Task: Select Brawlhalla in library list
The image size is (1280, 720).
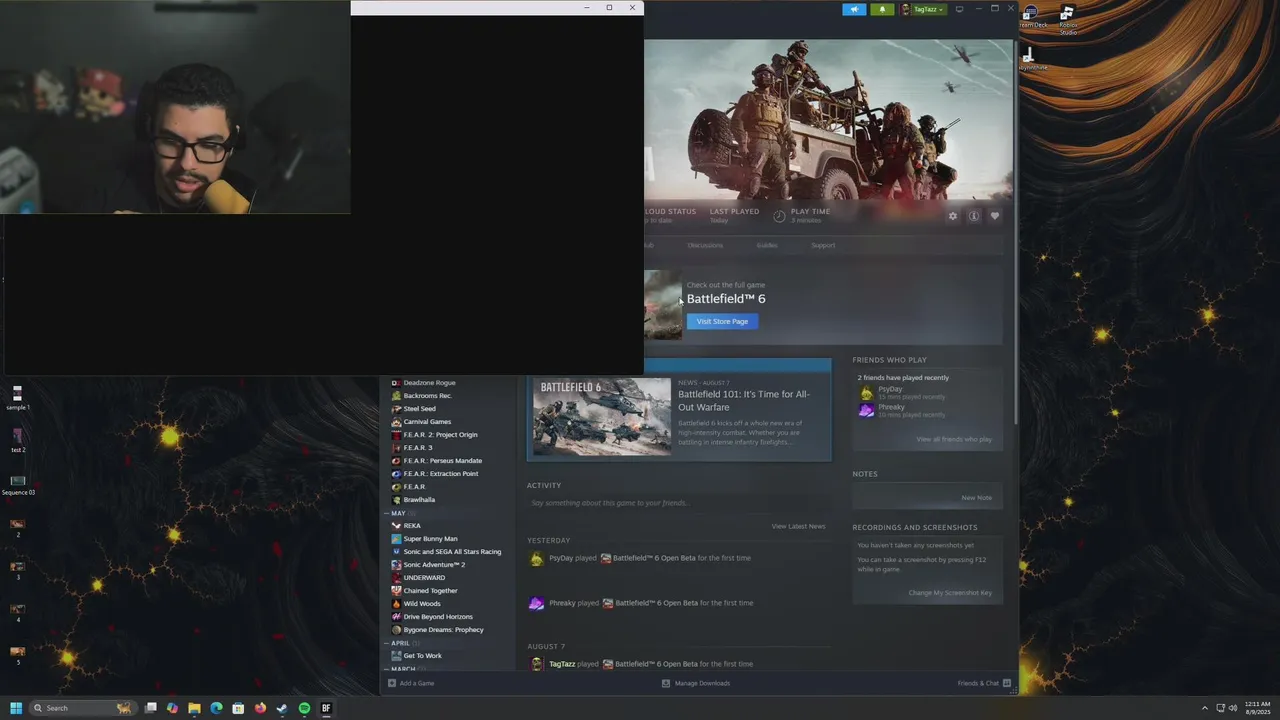Action: pos(419,499)
